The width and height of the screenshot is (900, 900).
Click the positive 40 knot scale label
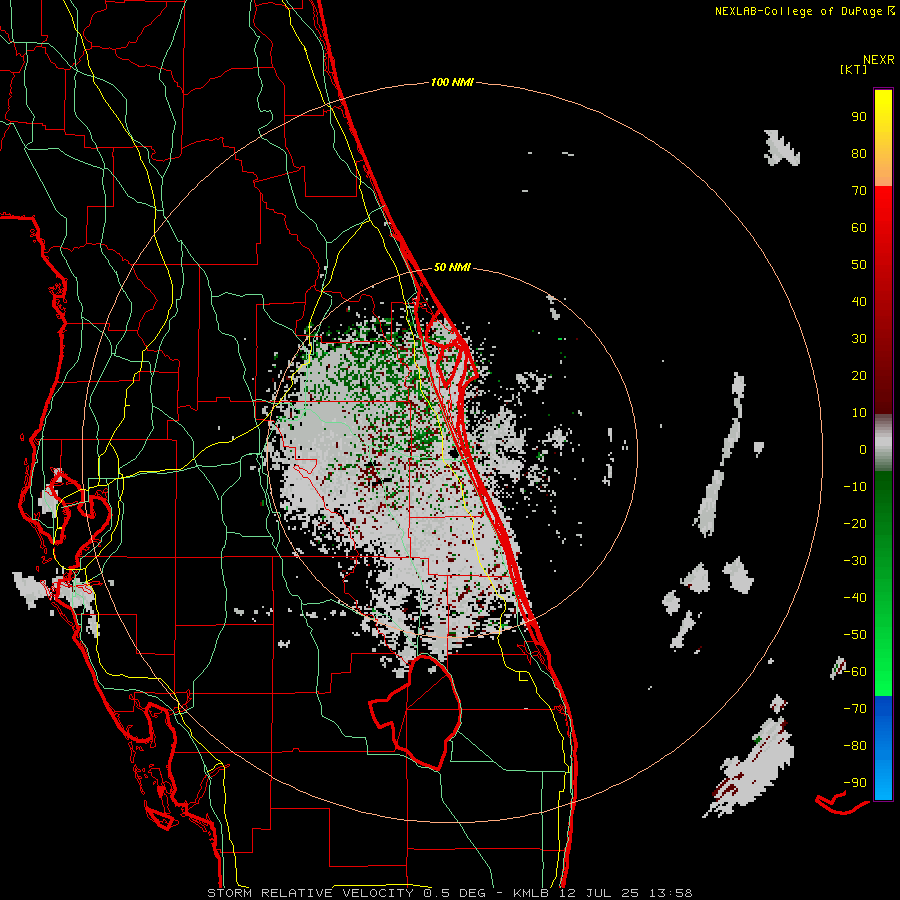coord(859,302)
